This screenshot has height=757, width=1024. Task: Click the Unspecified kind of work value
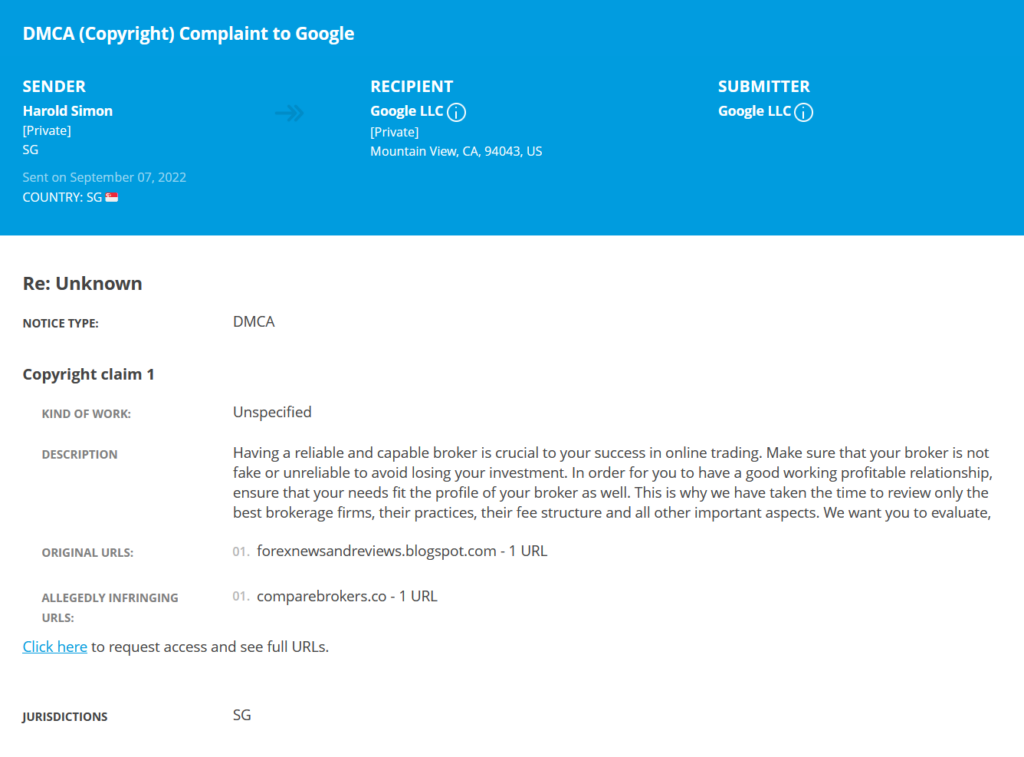[x=272, y=412]
